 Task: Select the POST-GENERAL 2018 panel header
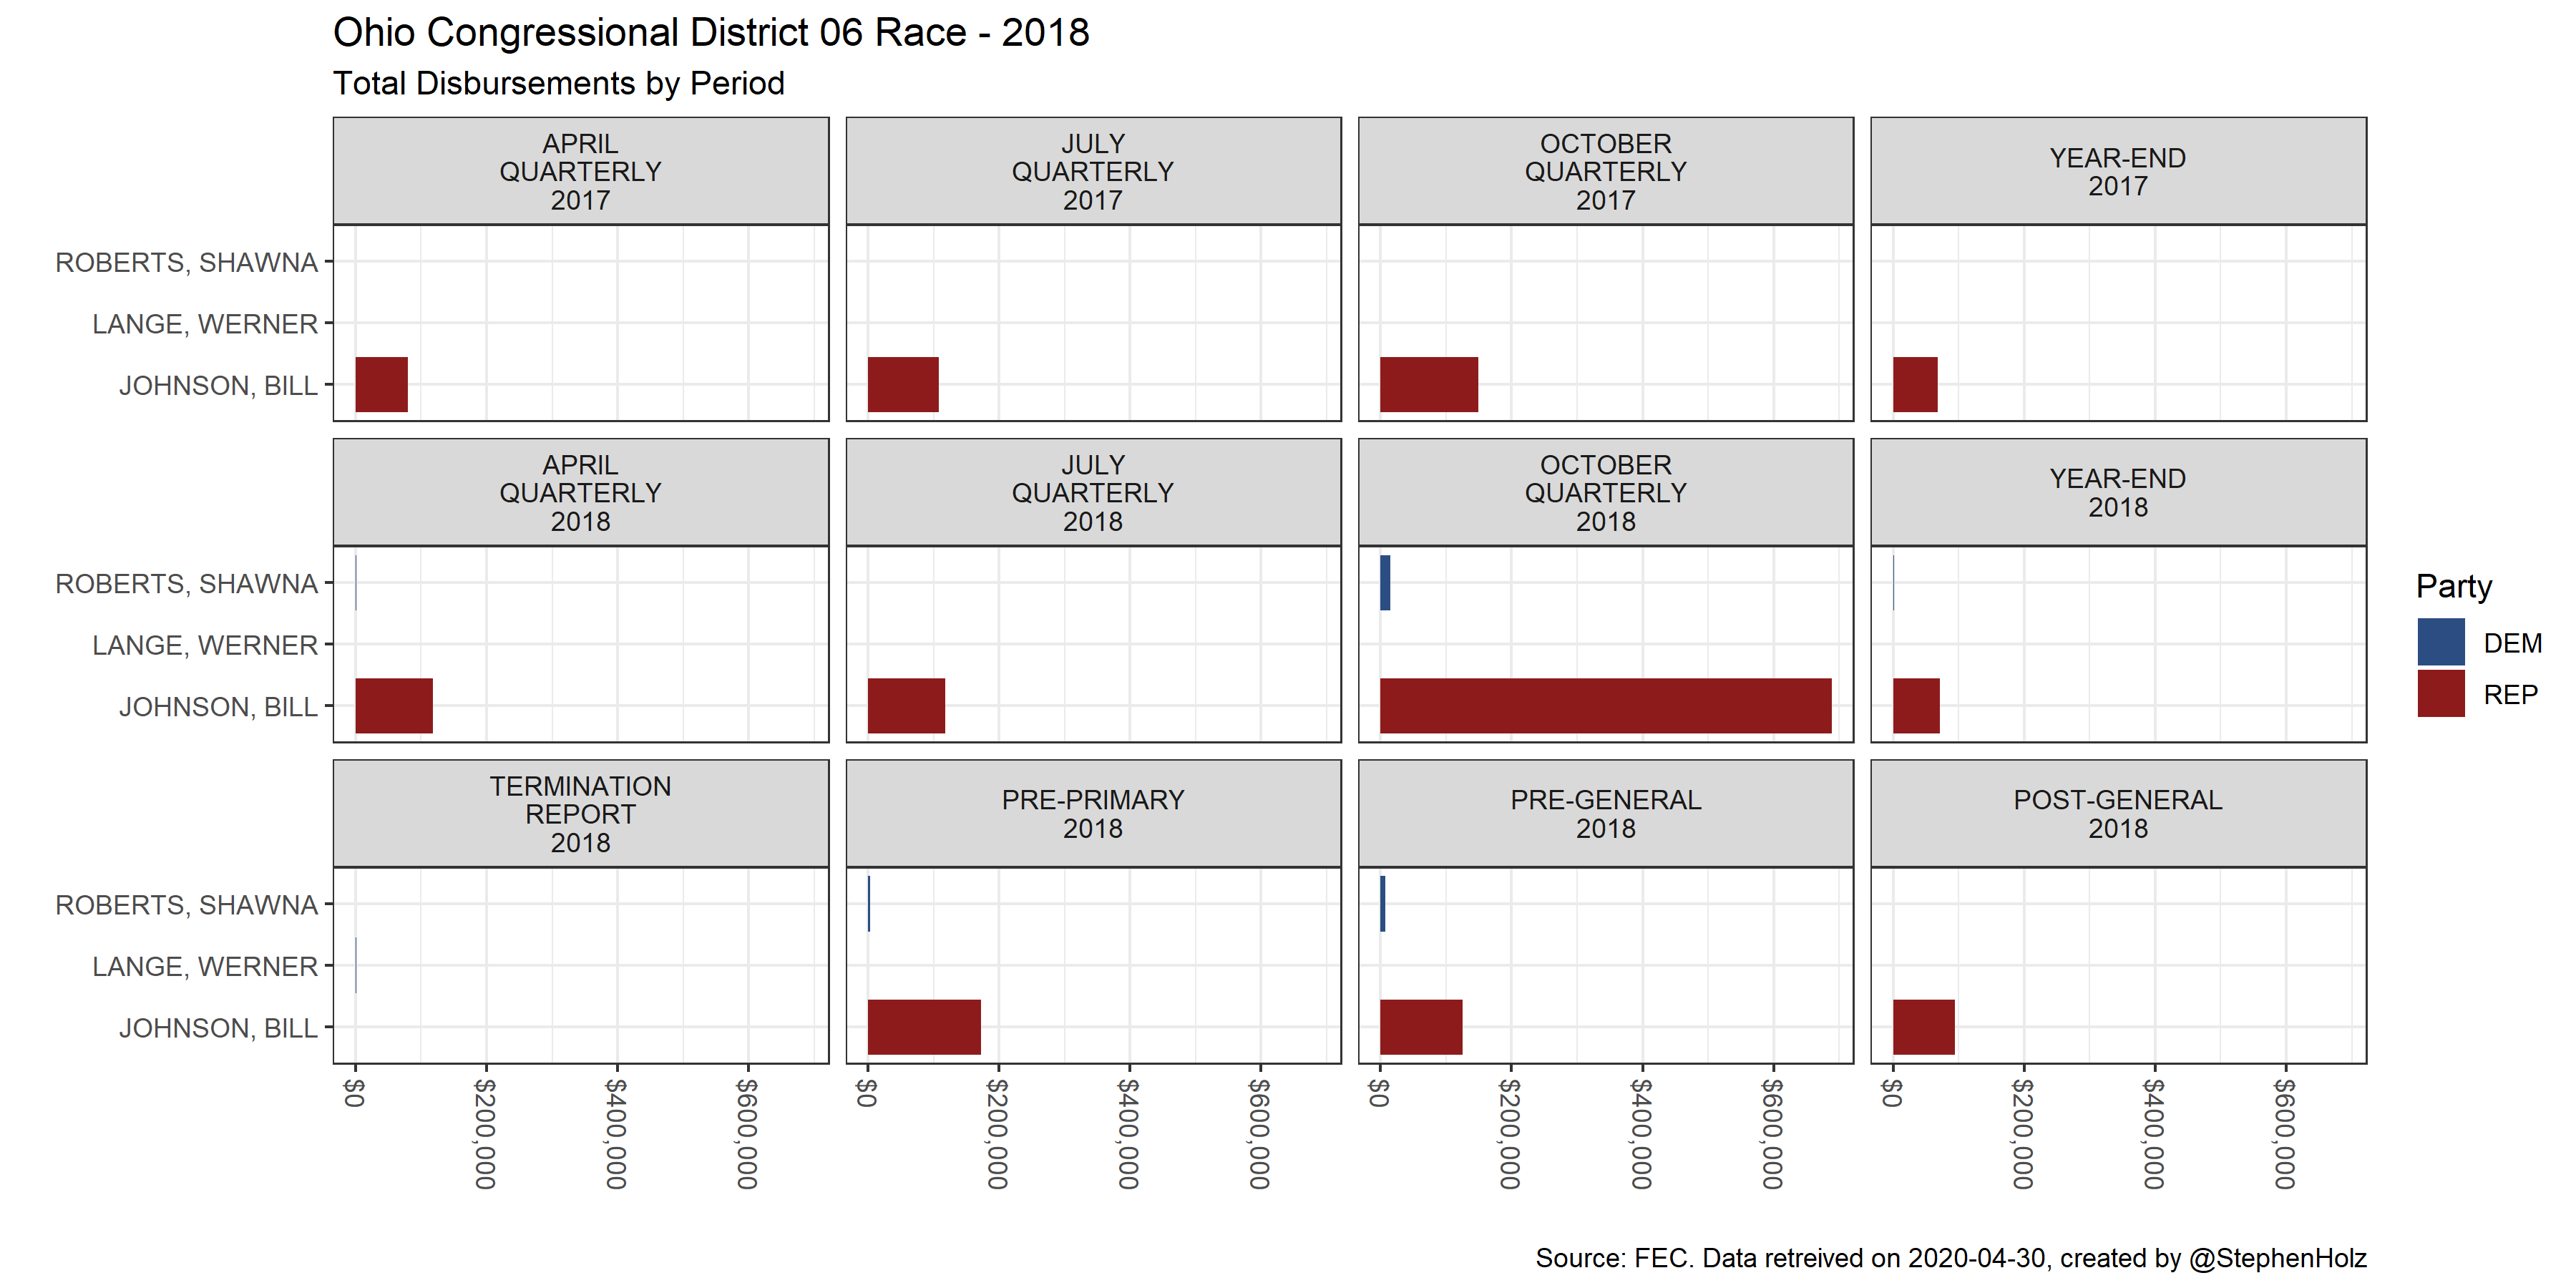(2117, 814)
